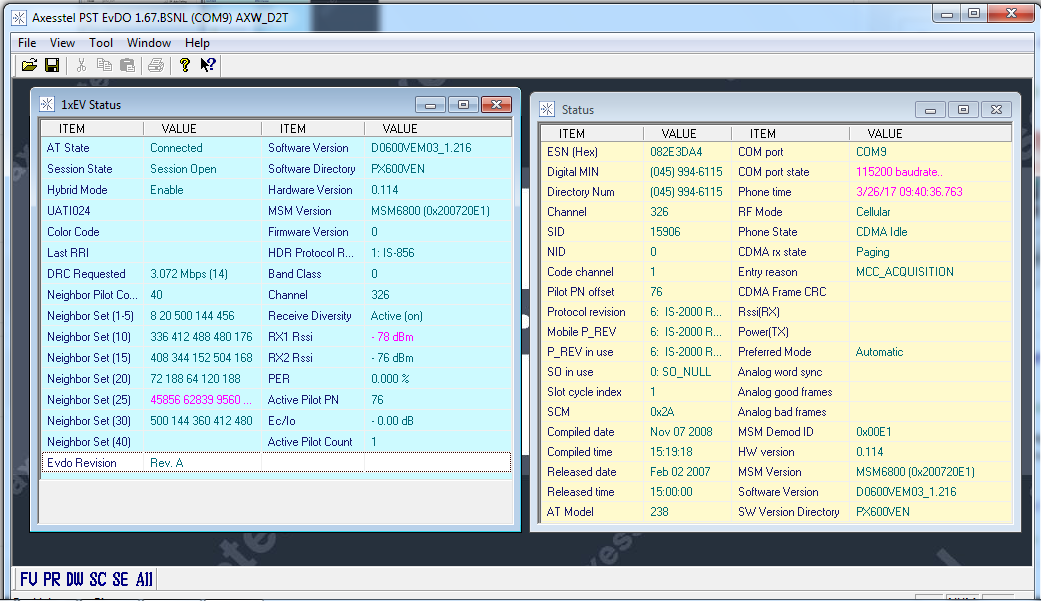Click AT Model value 238
Image resolution: width=1041 pixels, height=601 pixels.
tap(659, 512)
